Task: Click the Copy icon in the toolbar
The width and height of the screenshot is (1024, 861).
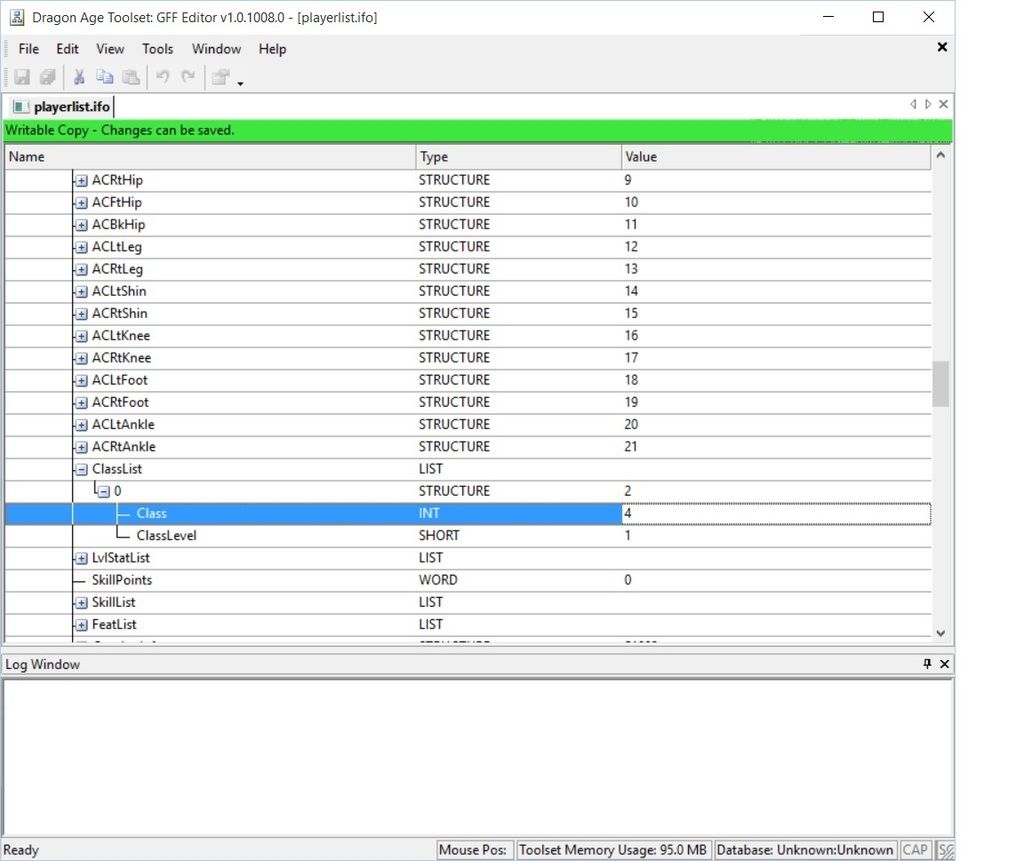Action: click(x=104, y=77)
